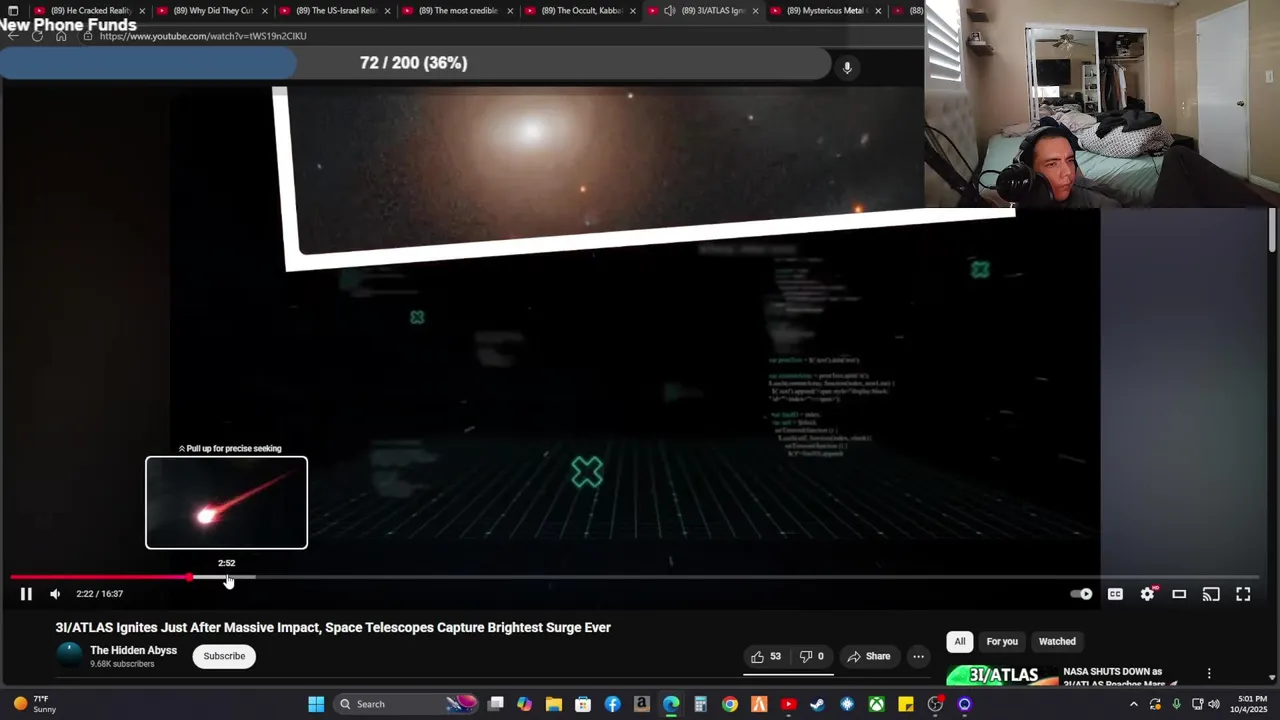This screenshot has width=1280, height=720.
Task: Open the player settings gear
Action: [1148, 594]
